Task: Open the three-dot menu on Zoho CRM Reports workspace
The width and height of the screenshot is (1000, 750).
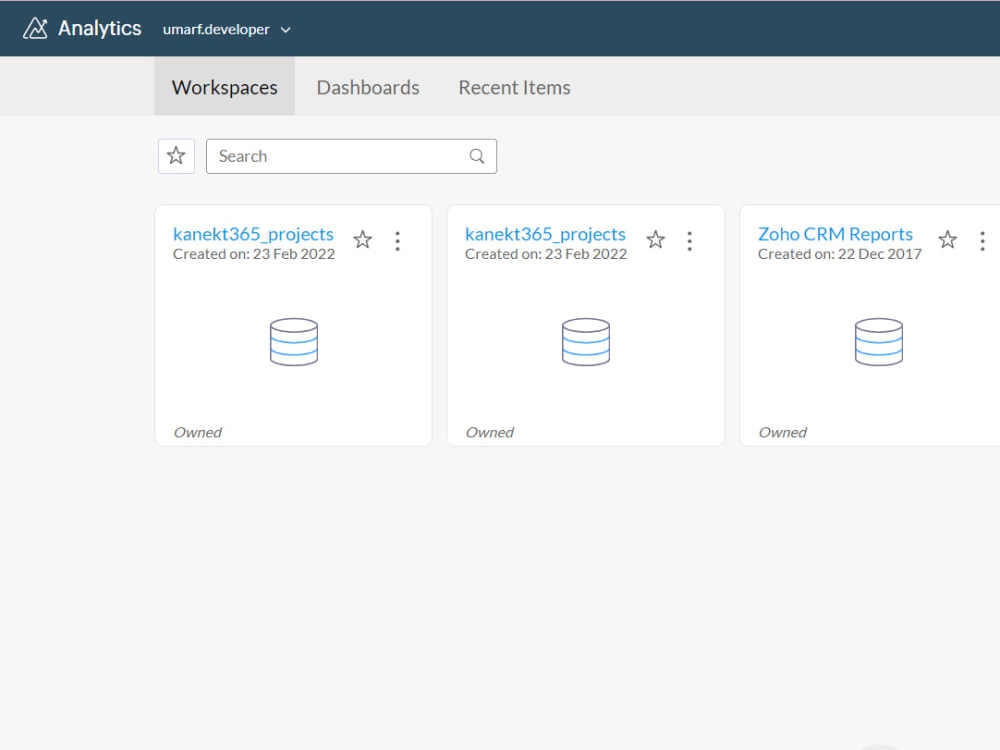Action: point(982,240)
